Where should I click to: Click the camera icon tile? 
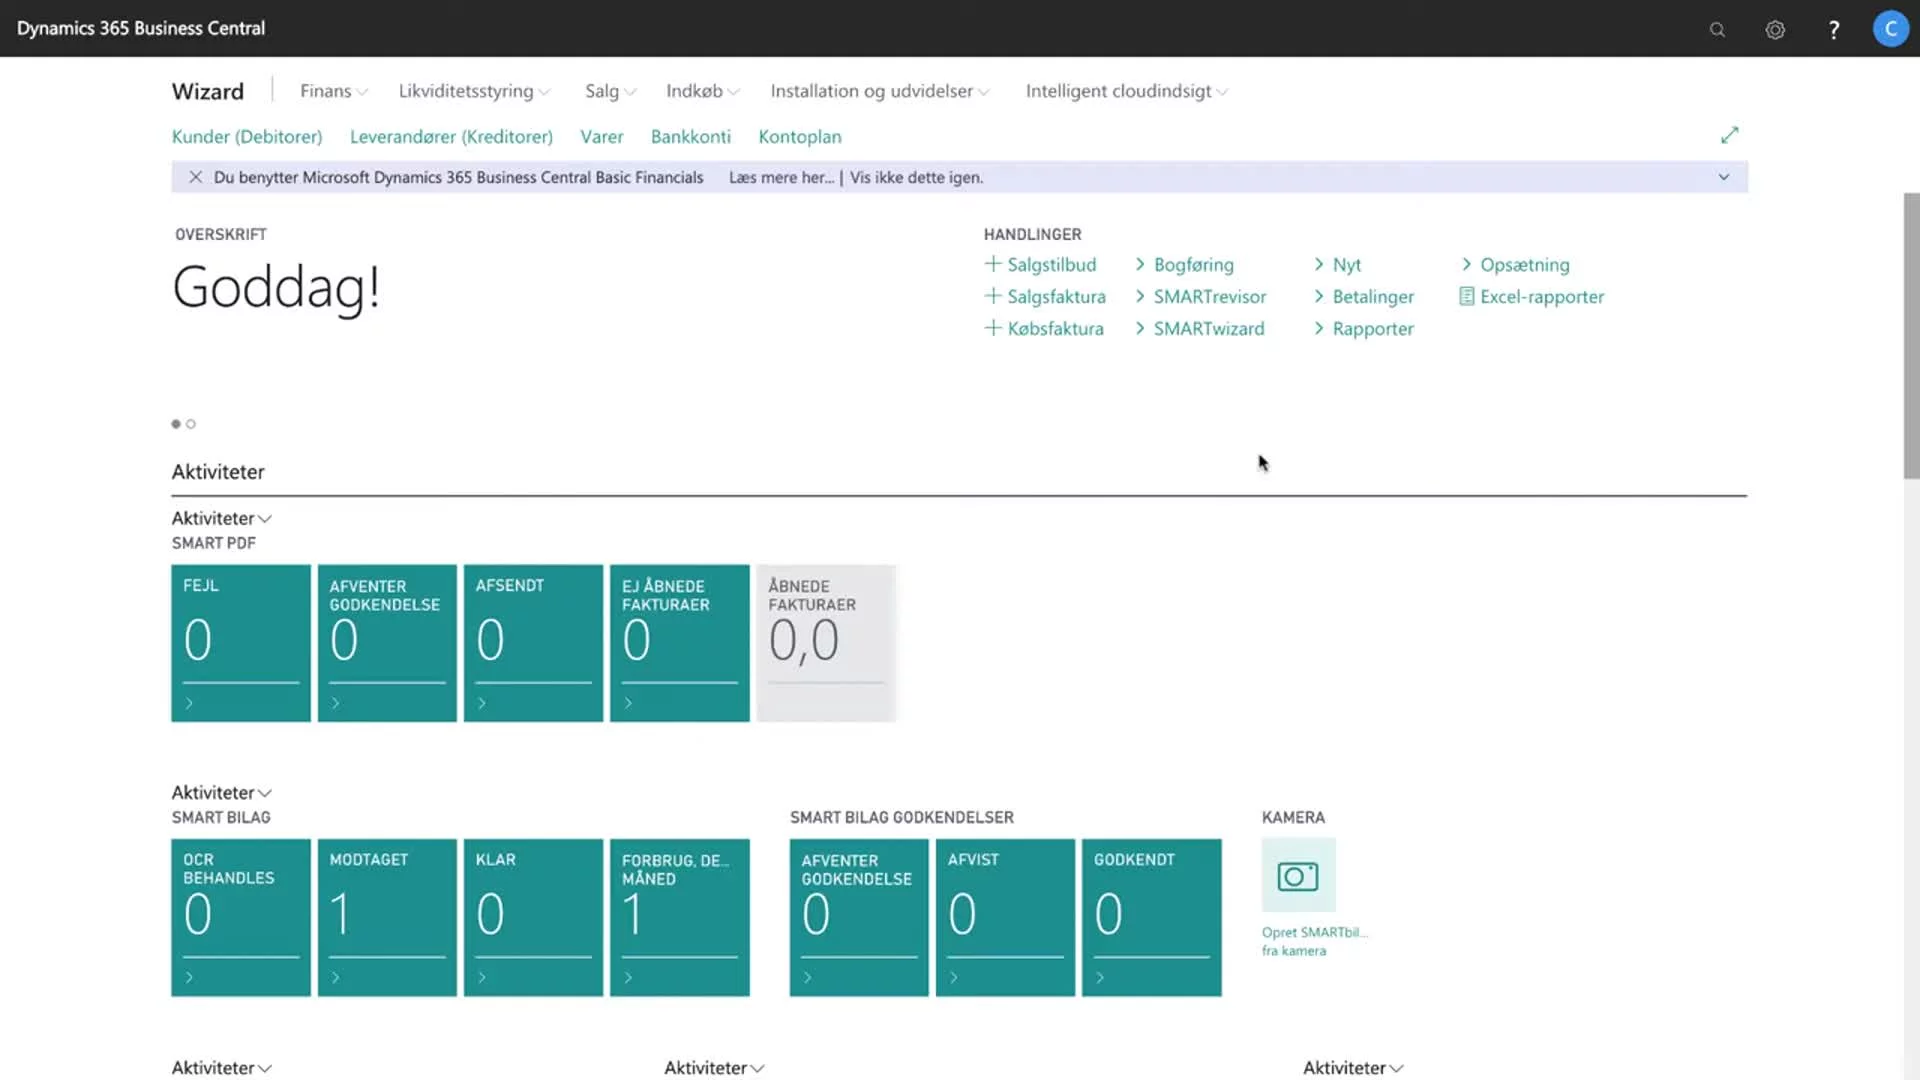point(1298,876)
